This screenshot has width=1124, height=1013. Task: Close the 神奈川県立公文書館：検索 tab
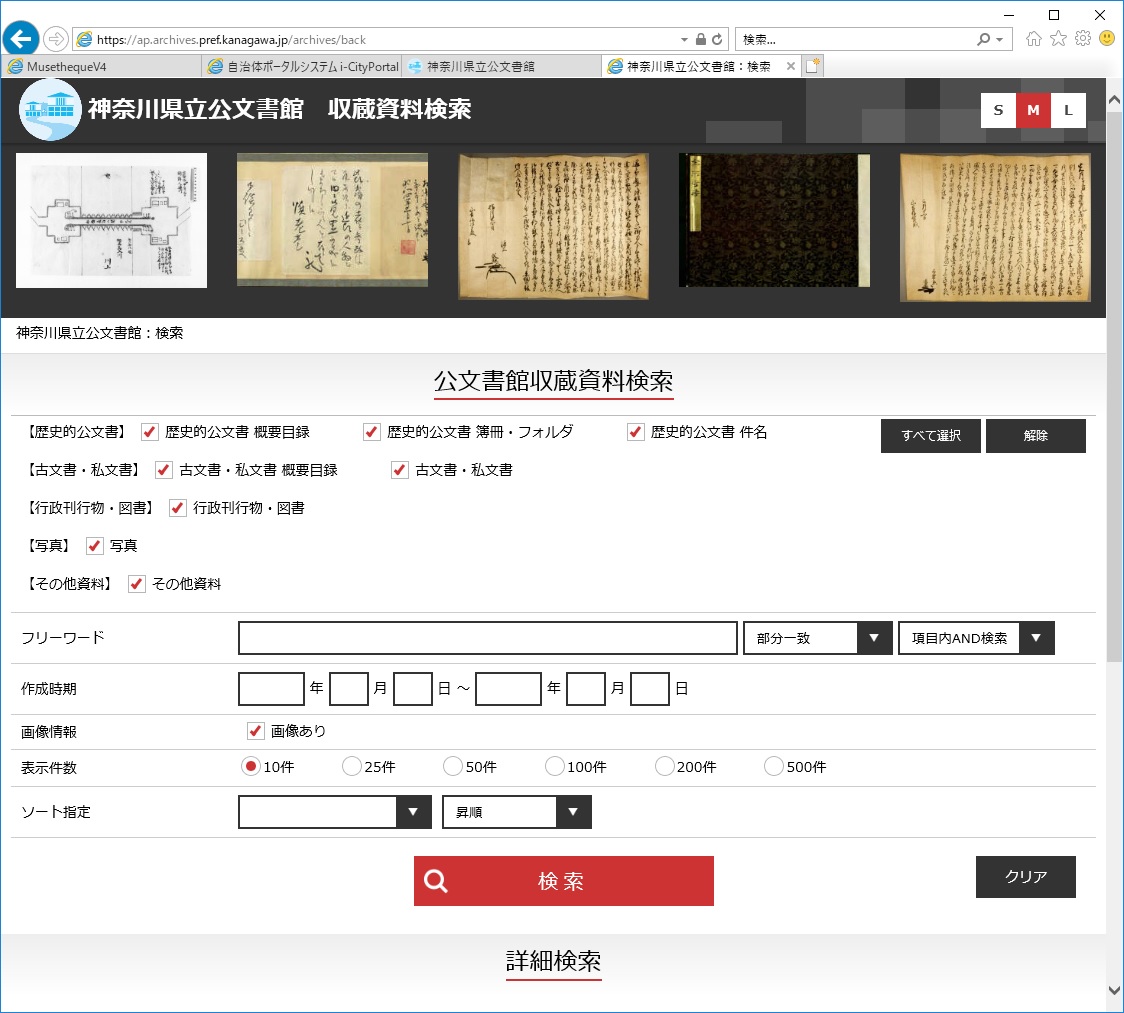tap(791, 66)
